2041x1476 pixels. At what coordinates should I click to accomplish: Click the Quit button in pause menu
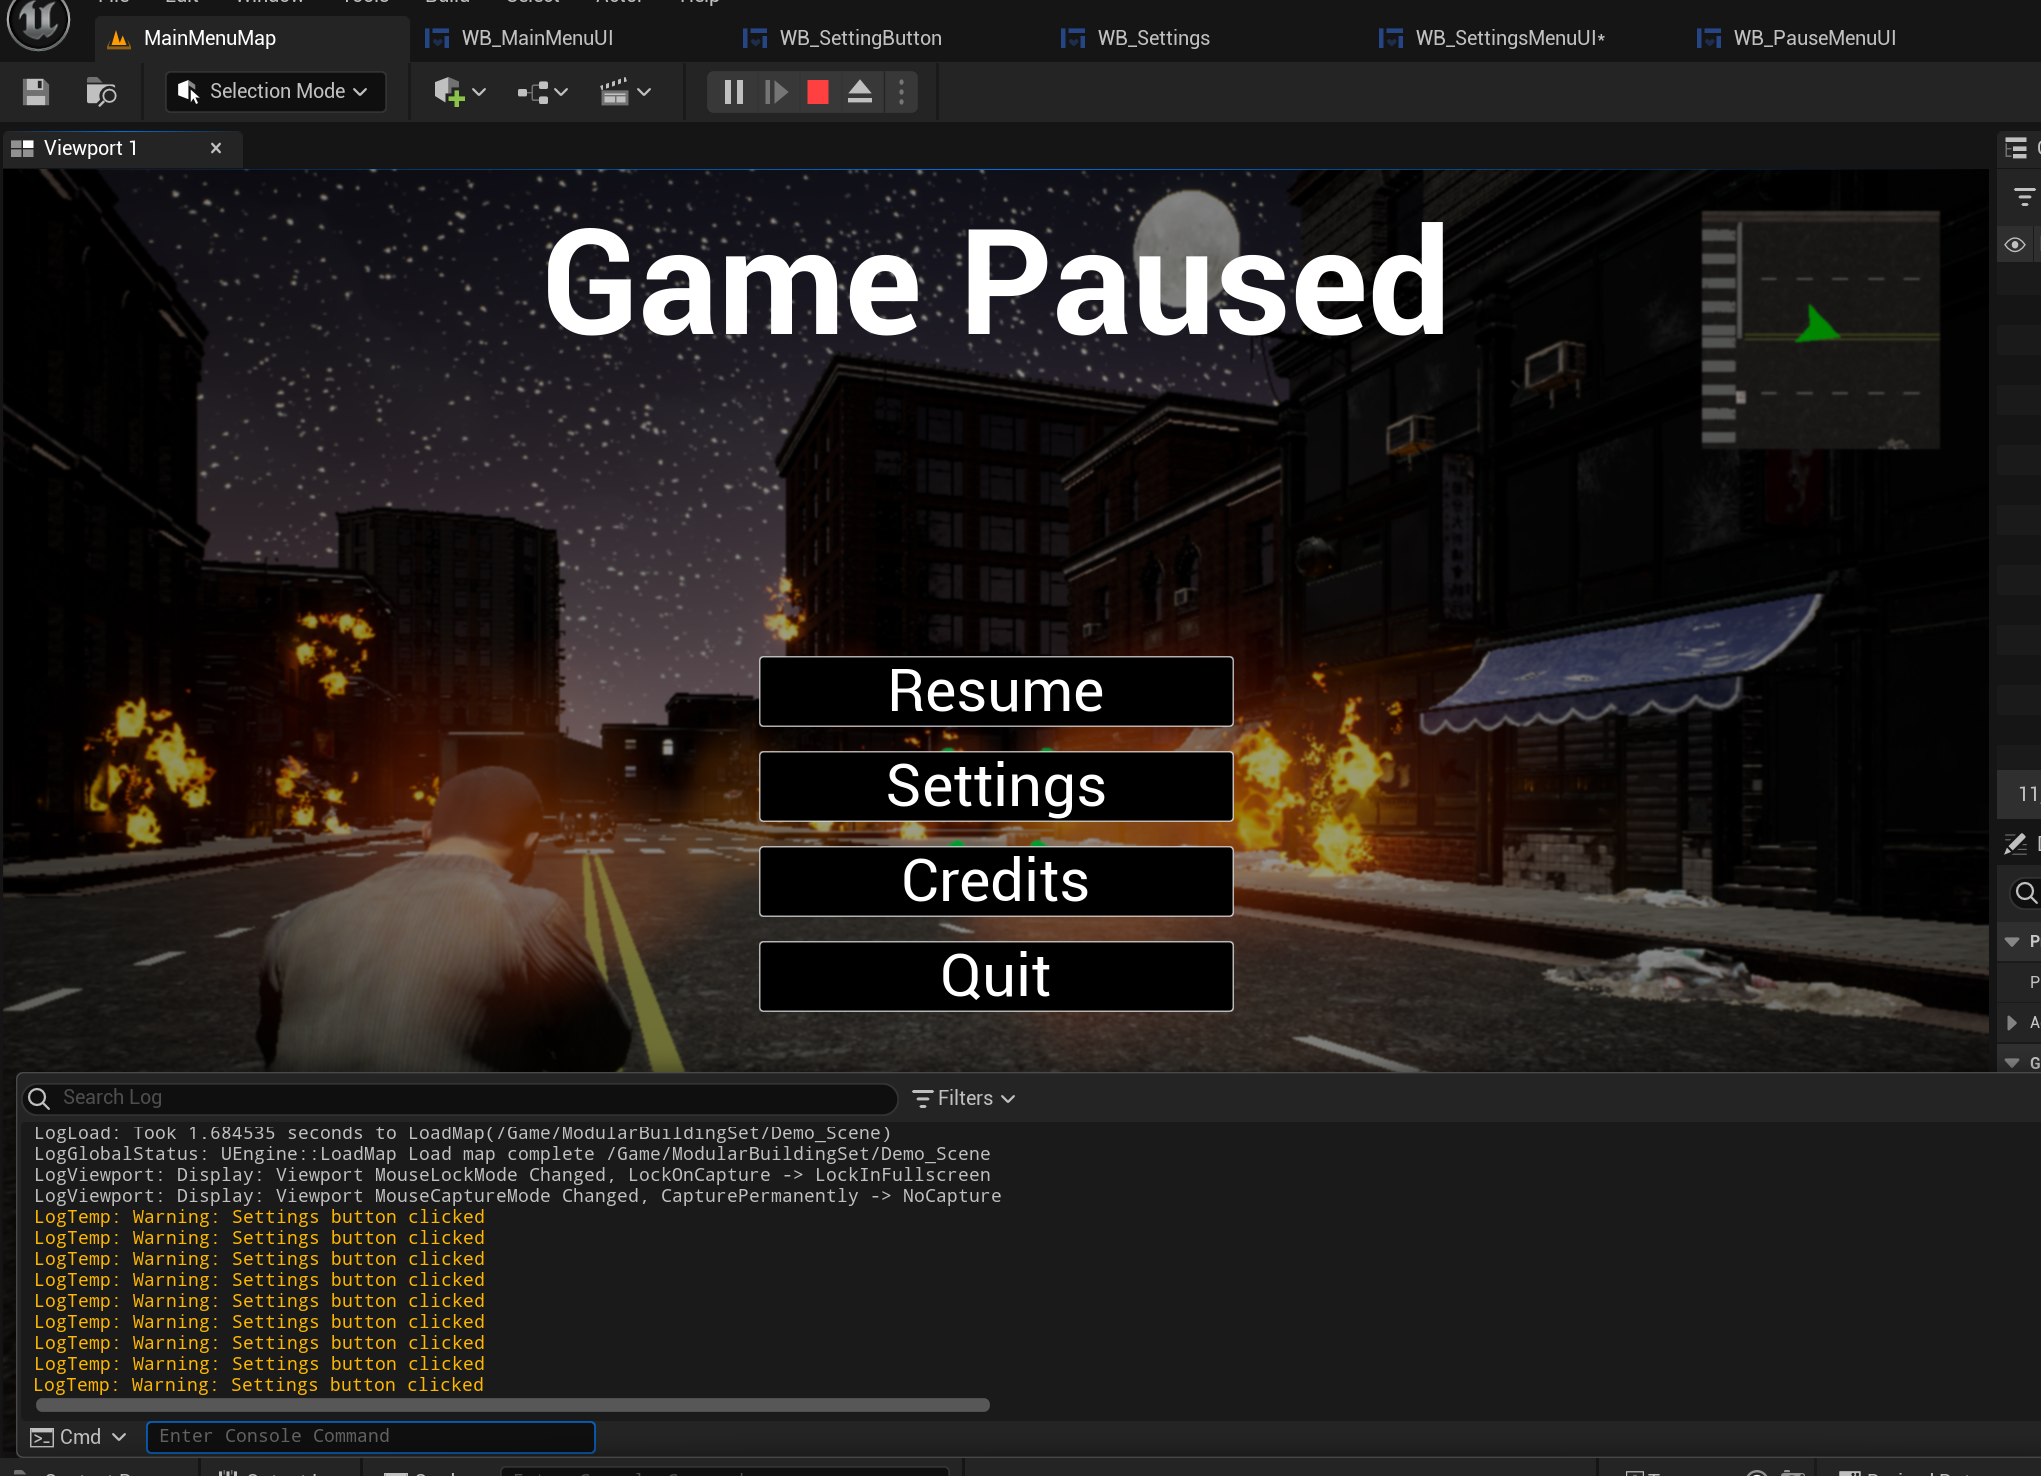996,976
